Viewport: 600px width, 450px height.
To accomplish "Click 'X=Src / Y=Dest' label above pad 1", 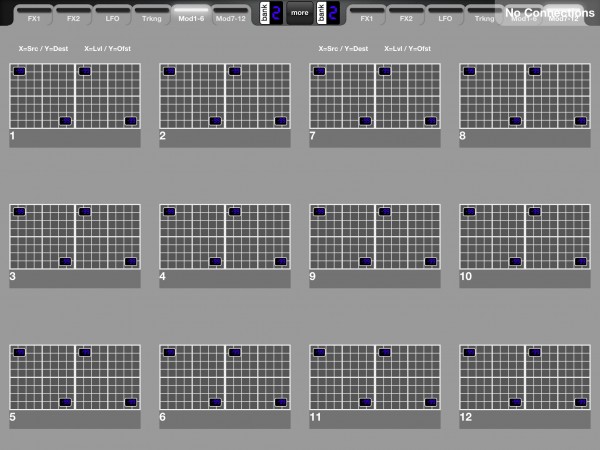I will (x=43, y=49).
